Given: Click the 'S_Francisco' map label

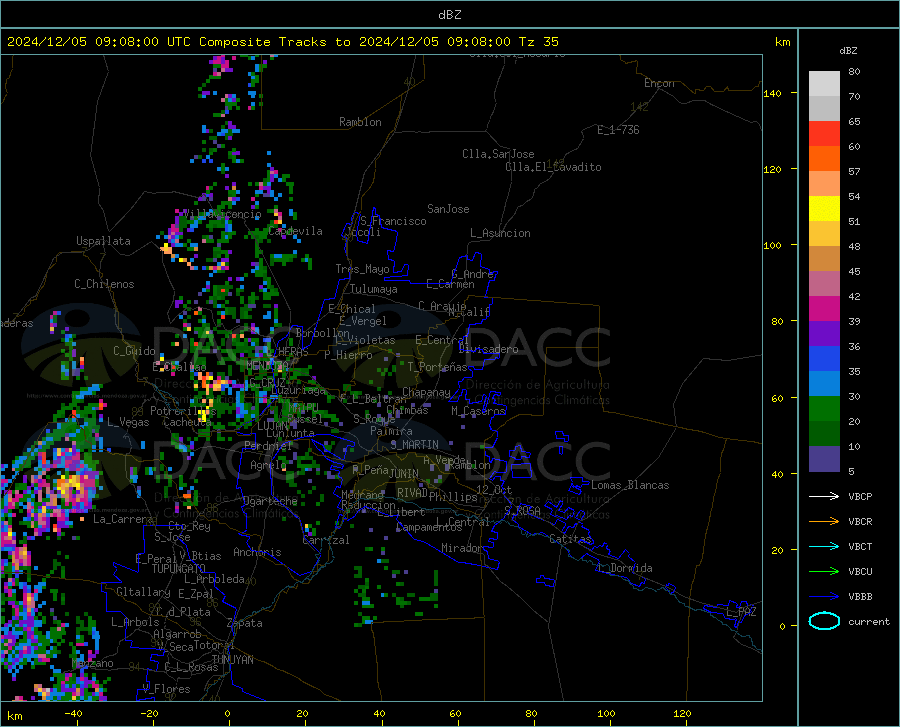Looking at the screenshot, I should [393, 221].
